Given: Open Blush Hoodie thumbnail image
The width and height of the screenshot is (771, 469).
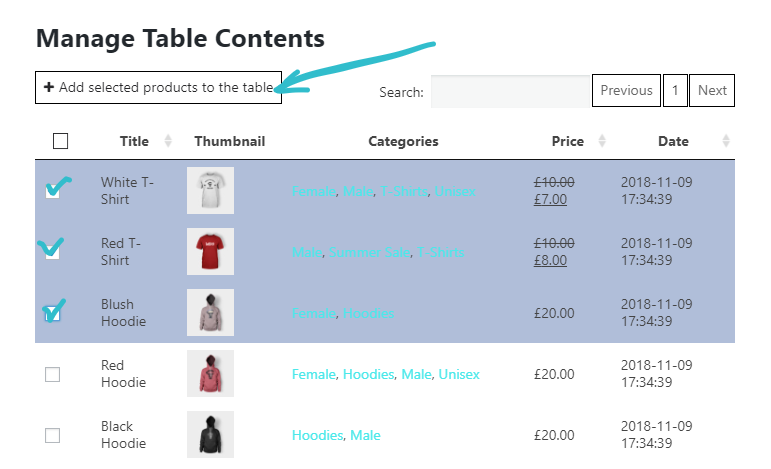Looking at the screenshot, I should pos(210,312).
